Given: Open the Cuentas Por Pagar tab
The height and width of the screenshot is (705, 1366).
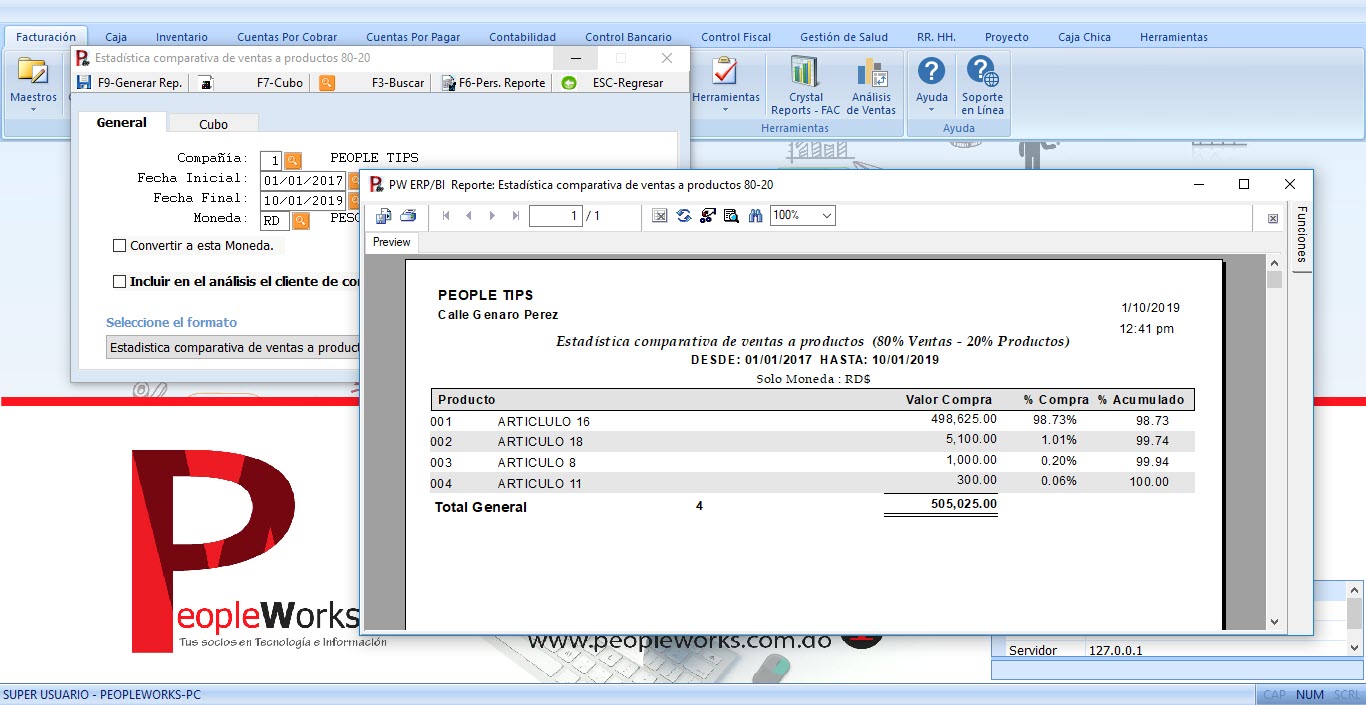Looking at the screenshot, I should tap(413, 37).
